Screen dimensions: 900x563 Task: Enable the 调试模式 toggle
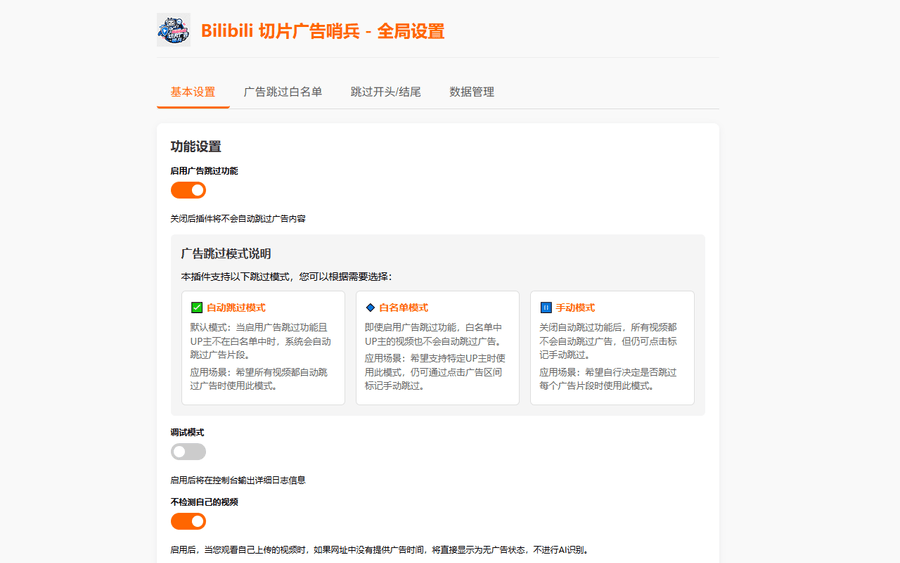pos(188,452)
